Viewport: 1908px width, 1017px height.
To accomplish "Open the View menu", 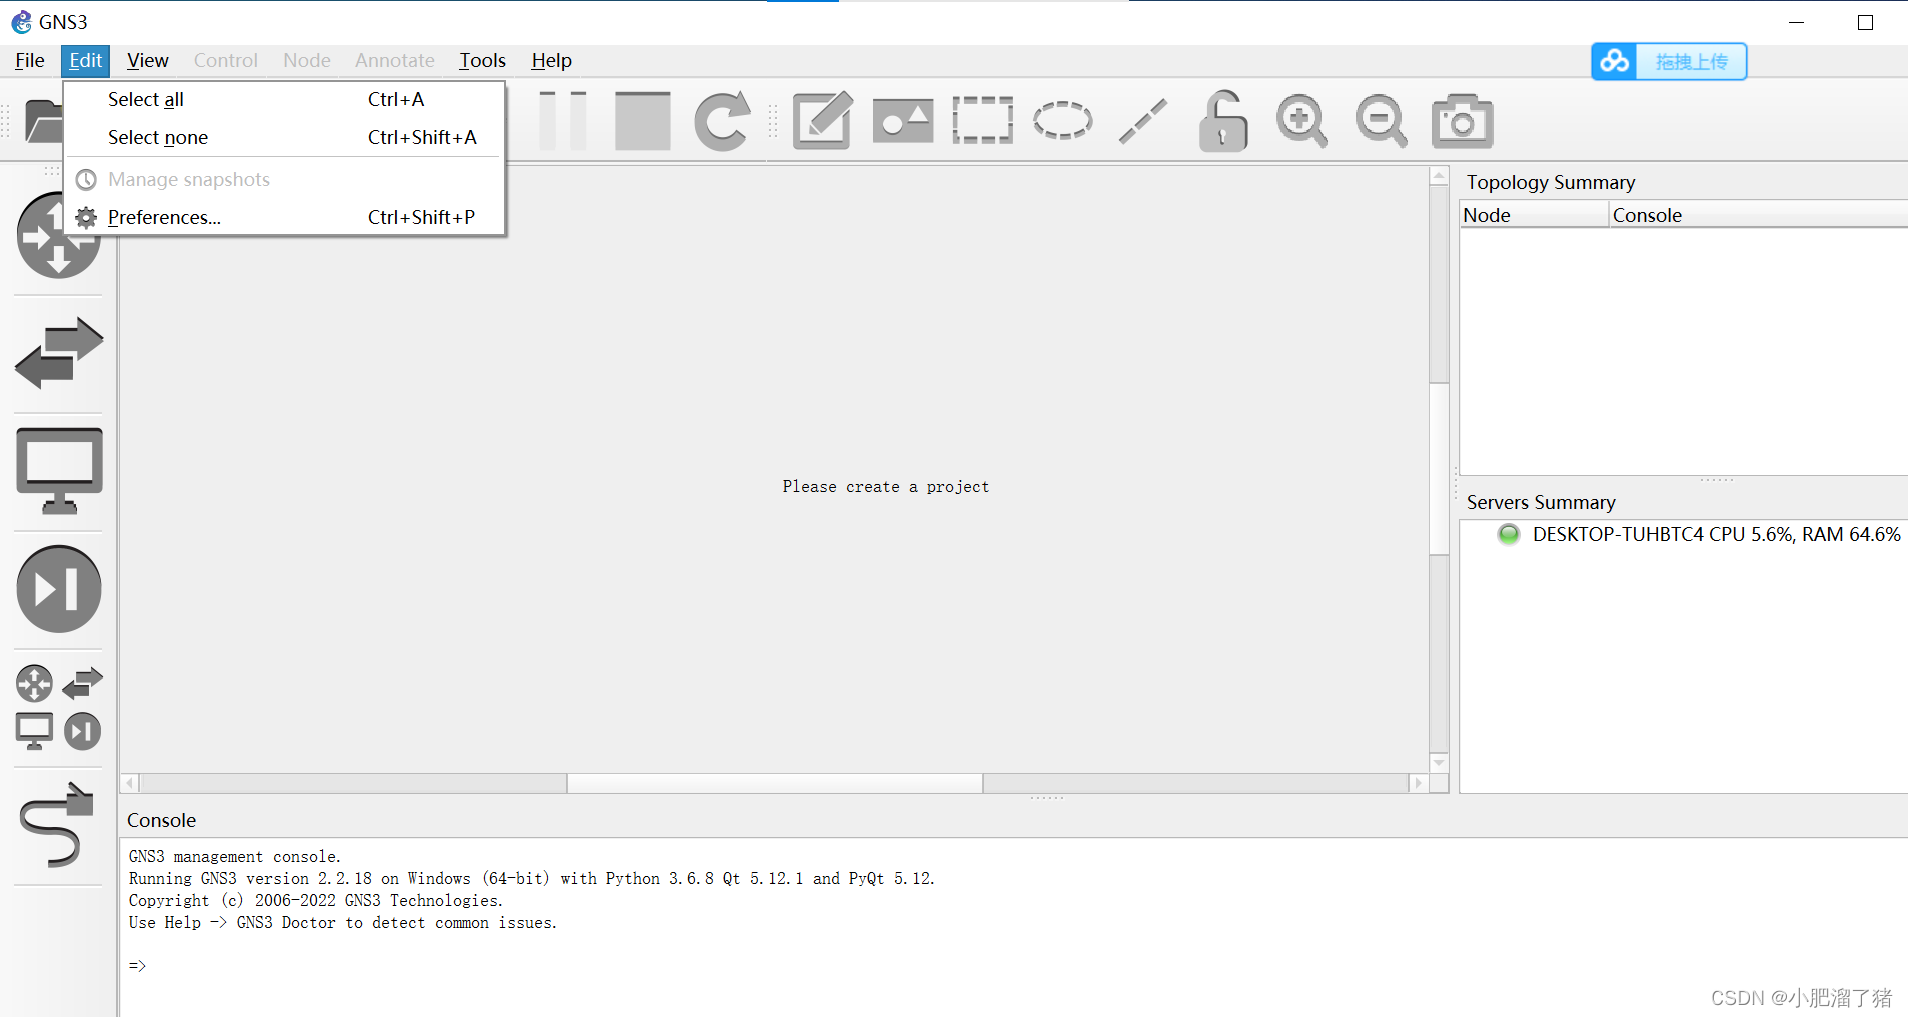I will pos(147,60).
